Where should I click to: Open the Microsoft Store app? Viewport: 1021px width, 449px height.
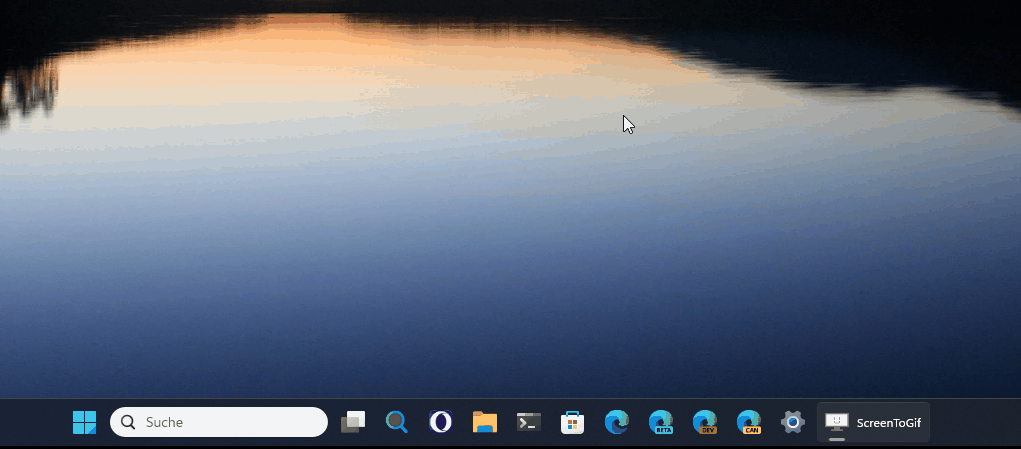[573, 422]
